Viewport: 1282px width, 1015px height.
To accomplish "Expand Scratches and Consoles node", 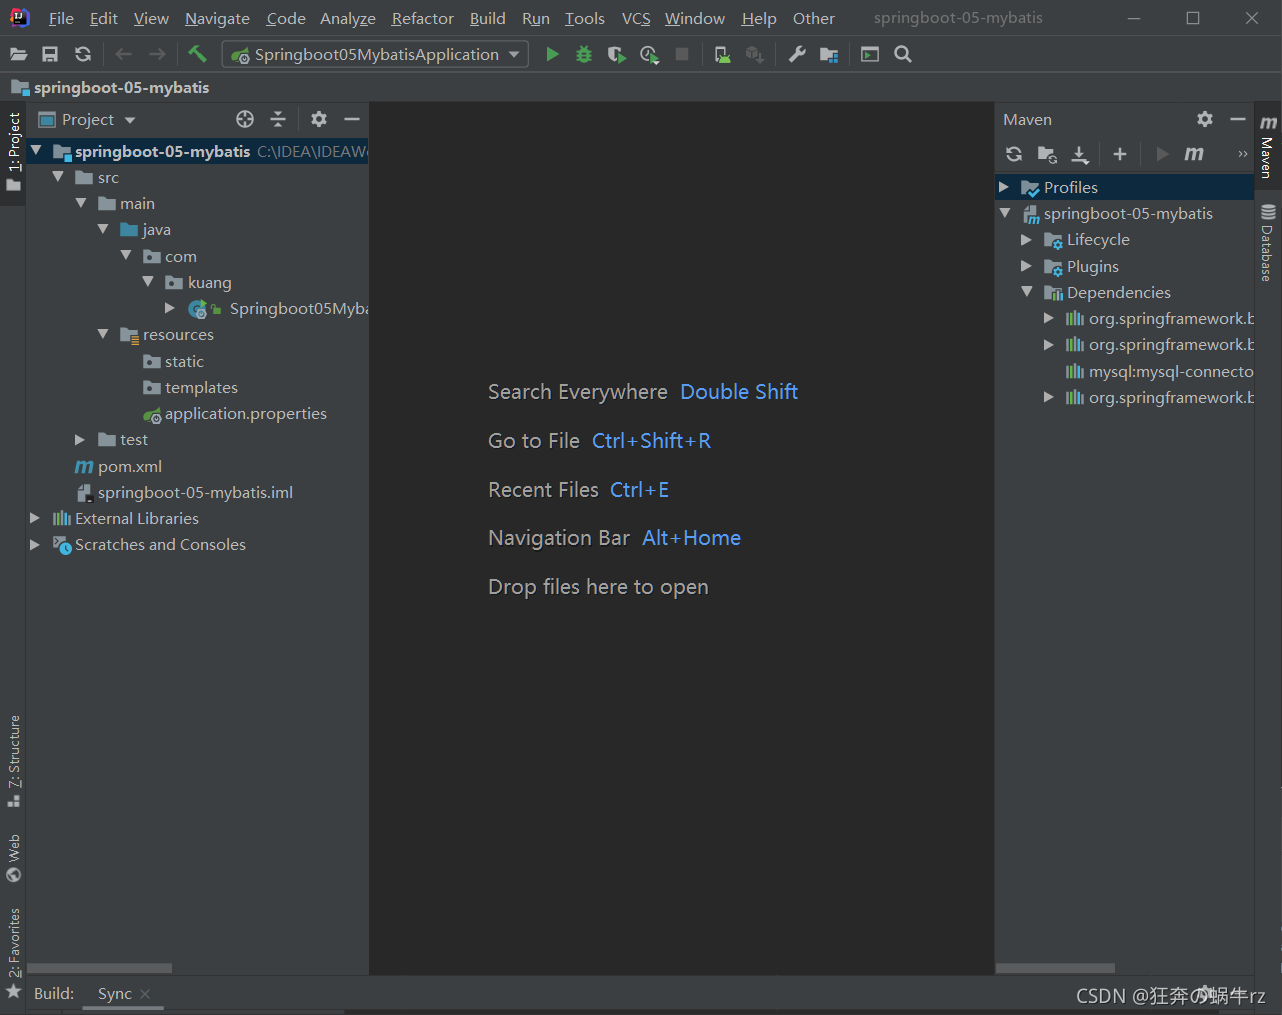I will point(35,544).
